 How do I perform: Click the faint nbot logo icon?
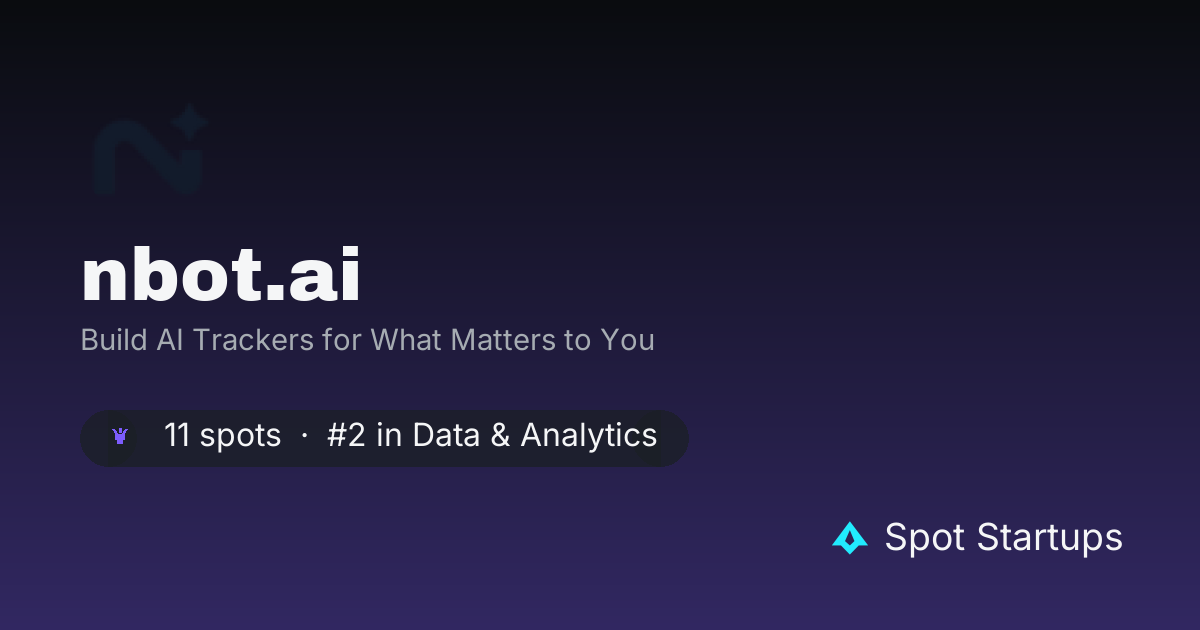(150, 151)
